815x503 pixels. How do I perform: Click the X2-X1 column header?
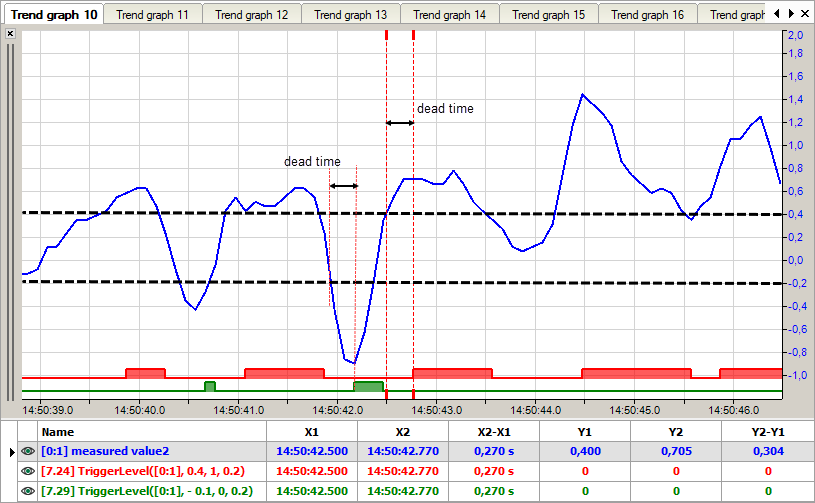pos(493,432)
